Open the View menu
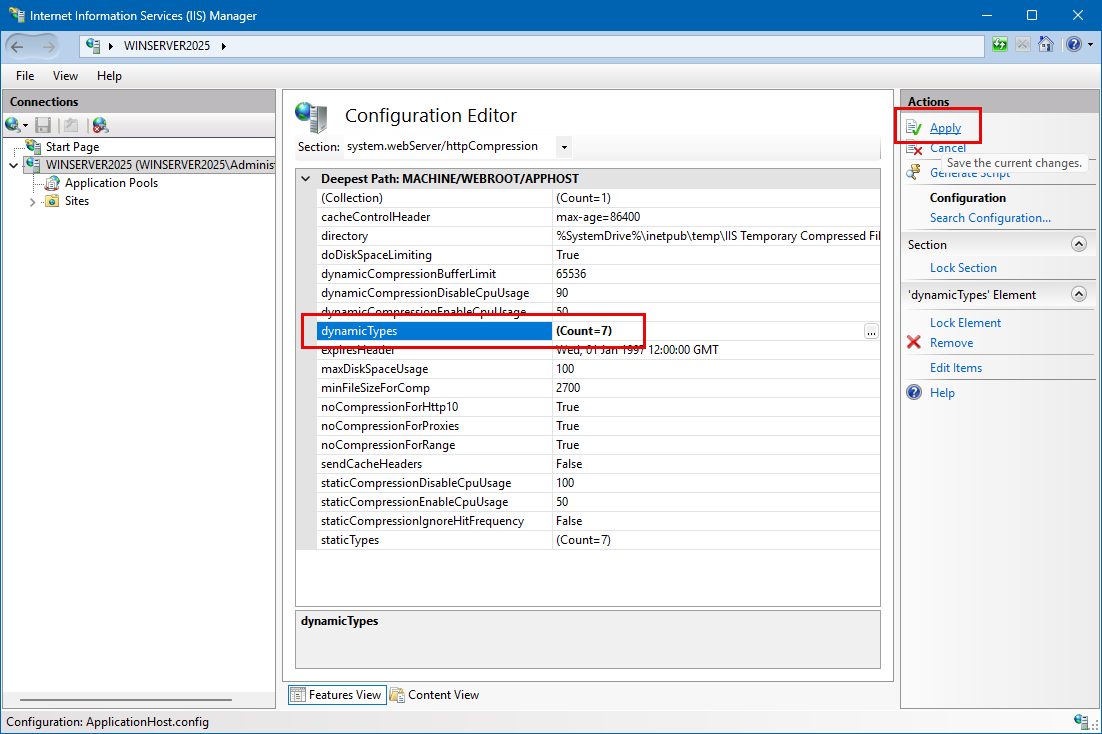This screenshot has height=734, width=1102. click(x=65, y=76)
